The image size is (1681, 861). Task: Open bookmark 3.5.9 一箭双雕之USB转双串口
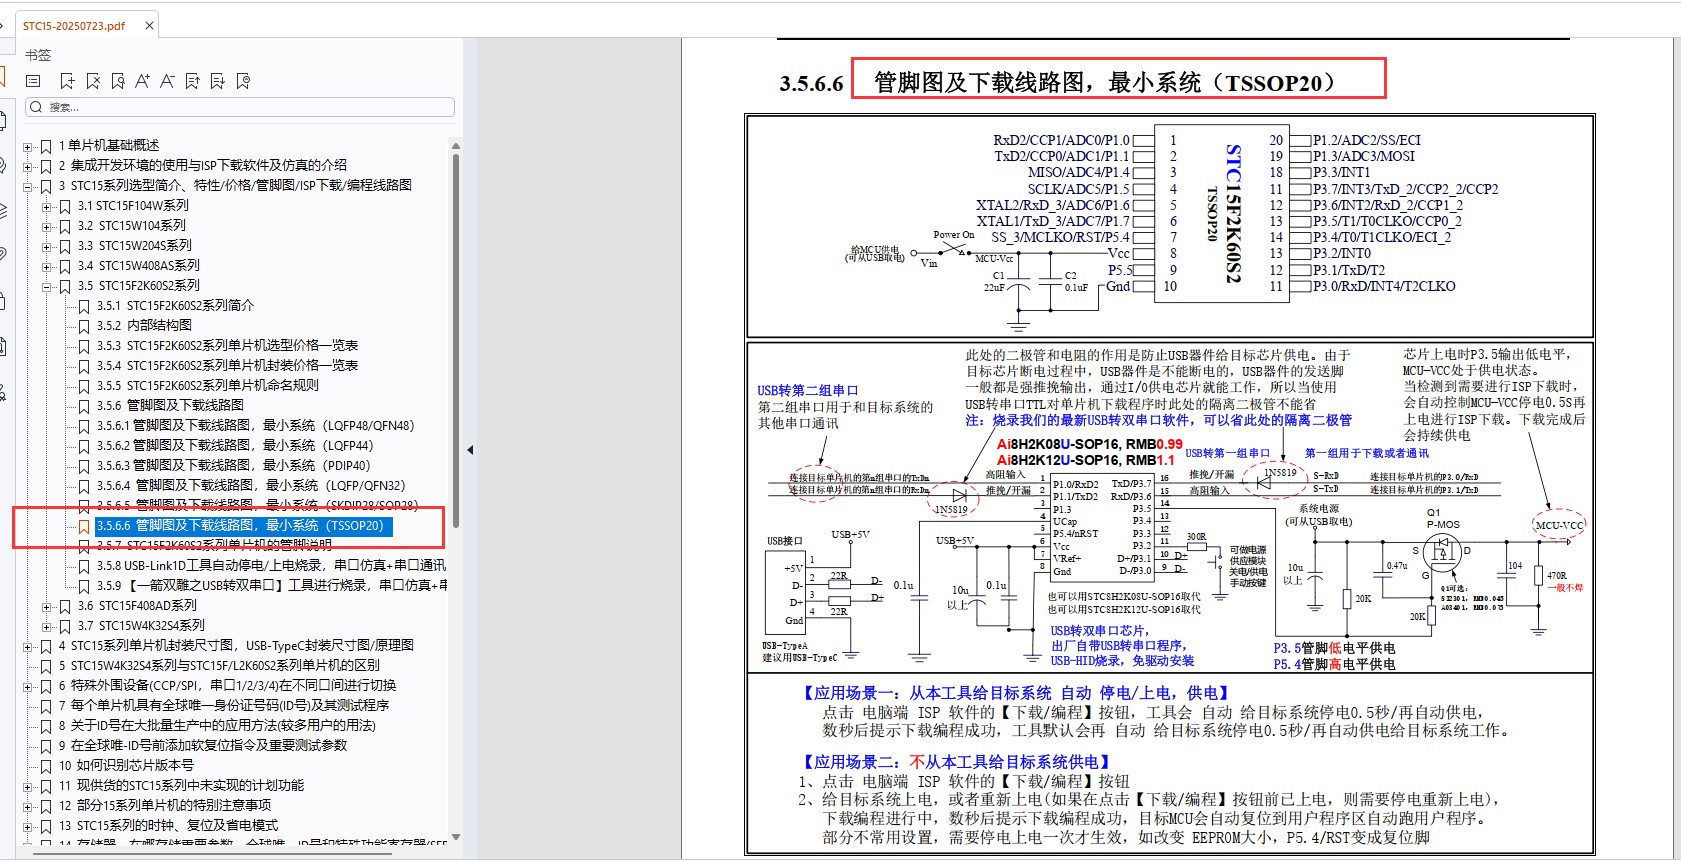(x=272, y=586)
